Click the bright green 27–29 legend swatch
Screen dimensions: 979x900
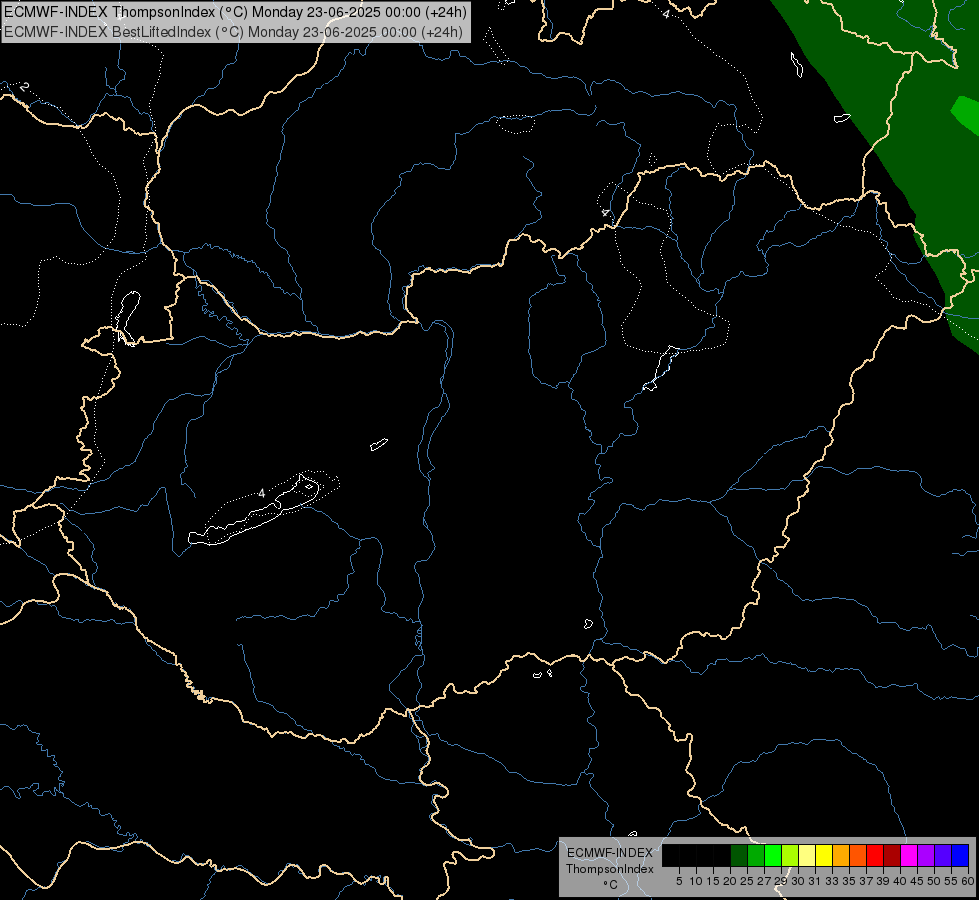(773, 855)
